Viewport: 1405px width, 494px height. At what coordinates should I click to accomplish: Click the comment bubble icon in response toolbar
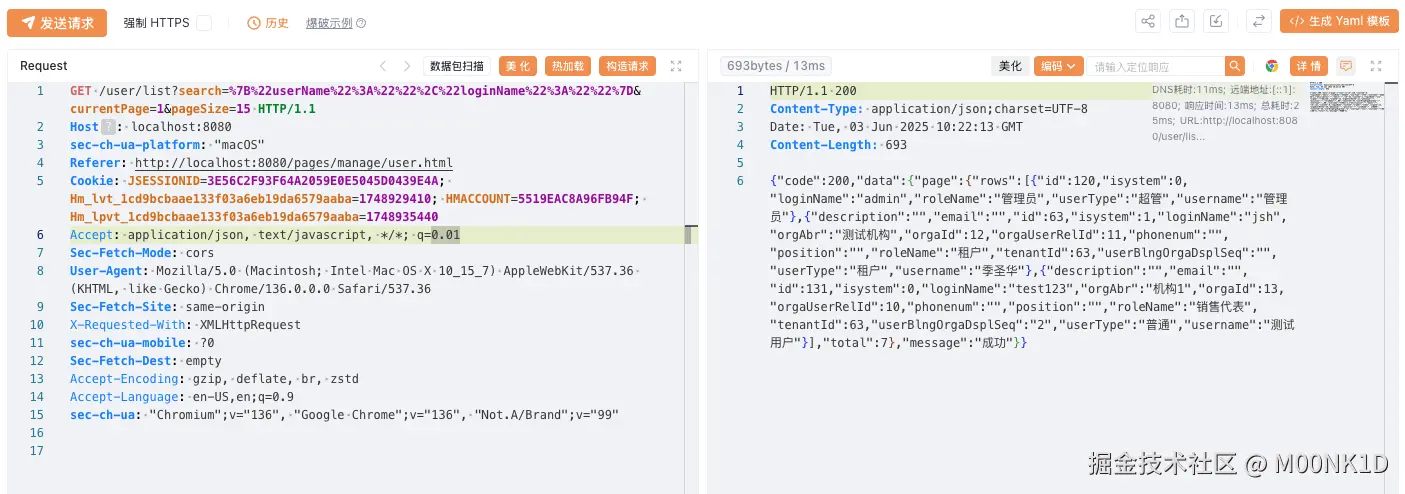1346,66
